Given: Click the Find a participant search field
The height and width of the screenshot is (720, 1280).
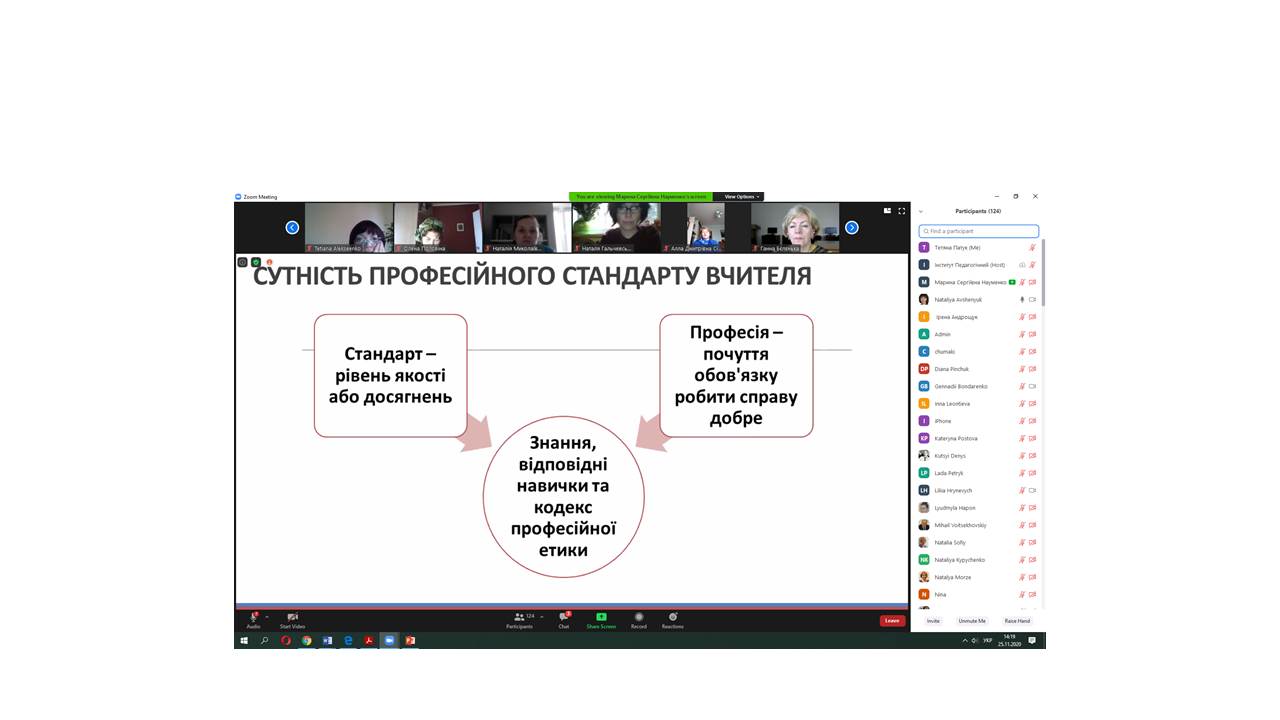Looking at the screenshot, I should 979,231.
